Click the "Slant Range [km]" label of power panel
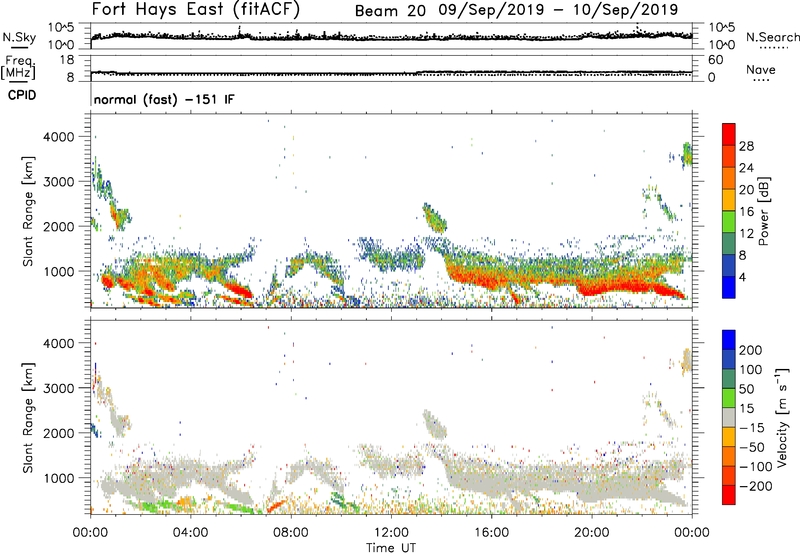 (28, 211)
